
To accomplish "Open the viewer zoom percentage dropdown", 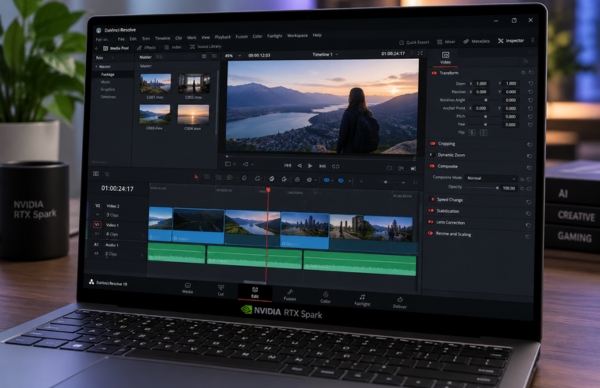I will pyautogui.click(x=233, y=56).
